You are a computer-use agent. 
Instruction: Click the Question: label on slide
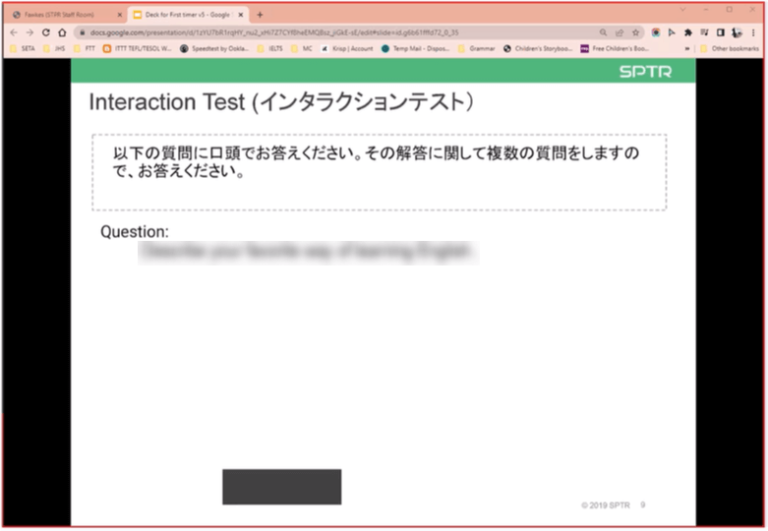[x=134, y=231]
